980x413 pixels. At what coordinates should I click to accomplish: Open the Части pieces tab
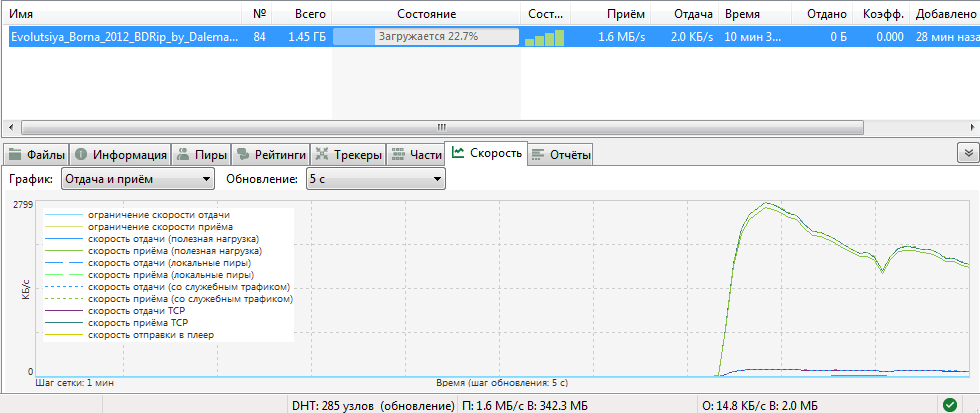(x=415, y=154)
